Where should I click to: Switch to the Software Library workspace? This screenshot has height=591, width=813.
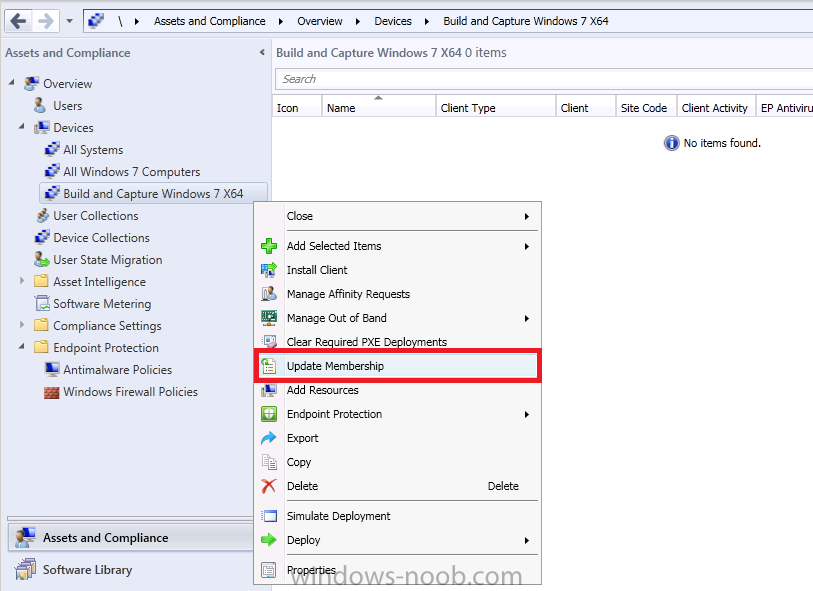point(131,570)
